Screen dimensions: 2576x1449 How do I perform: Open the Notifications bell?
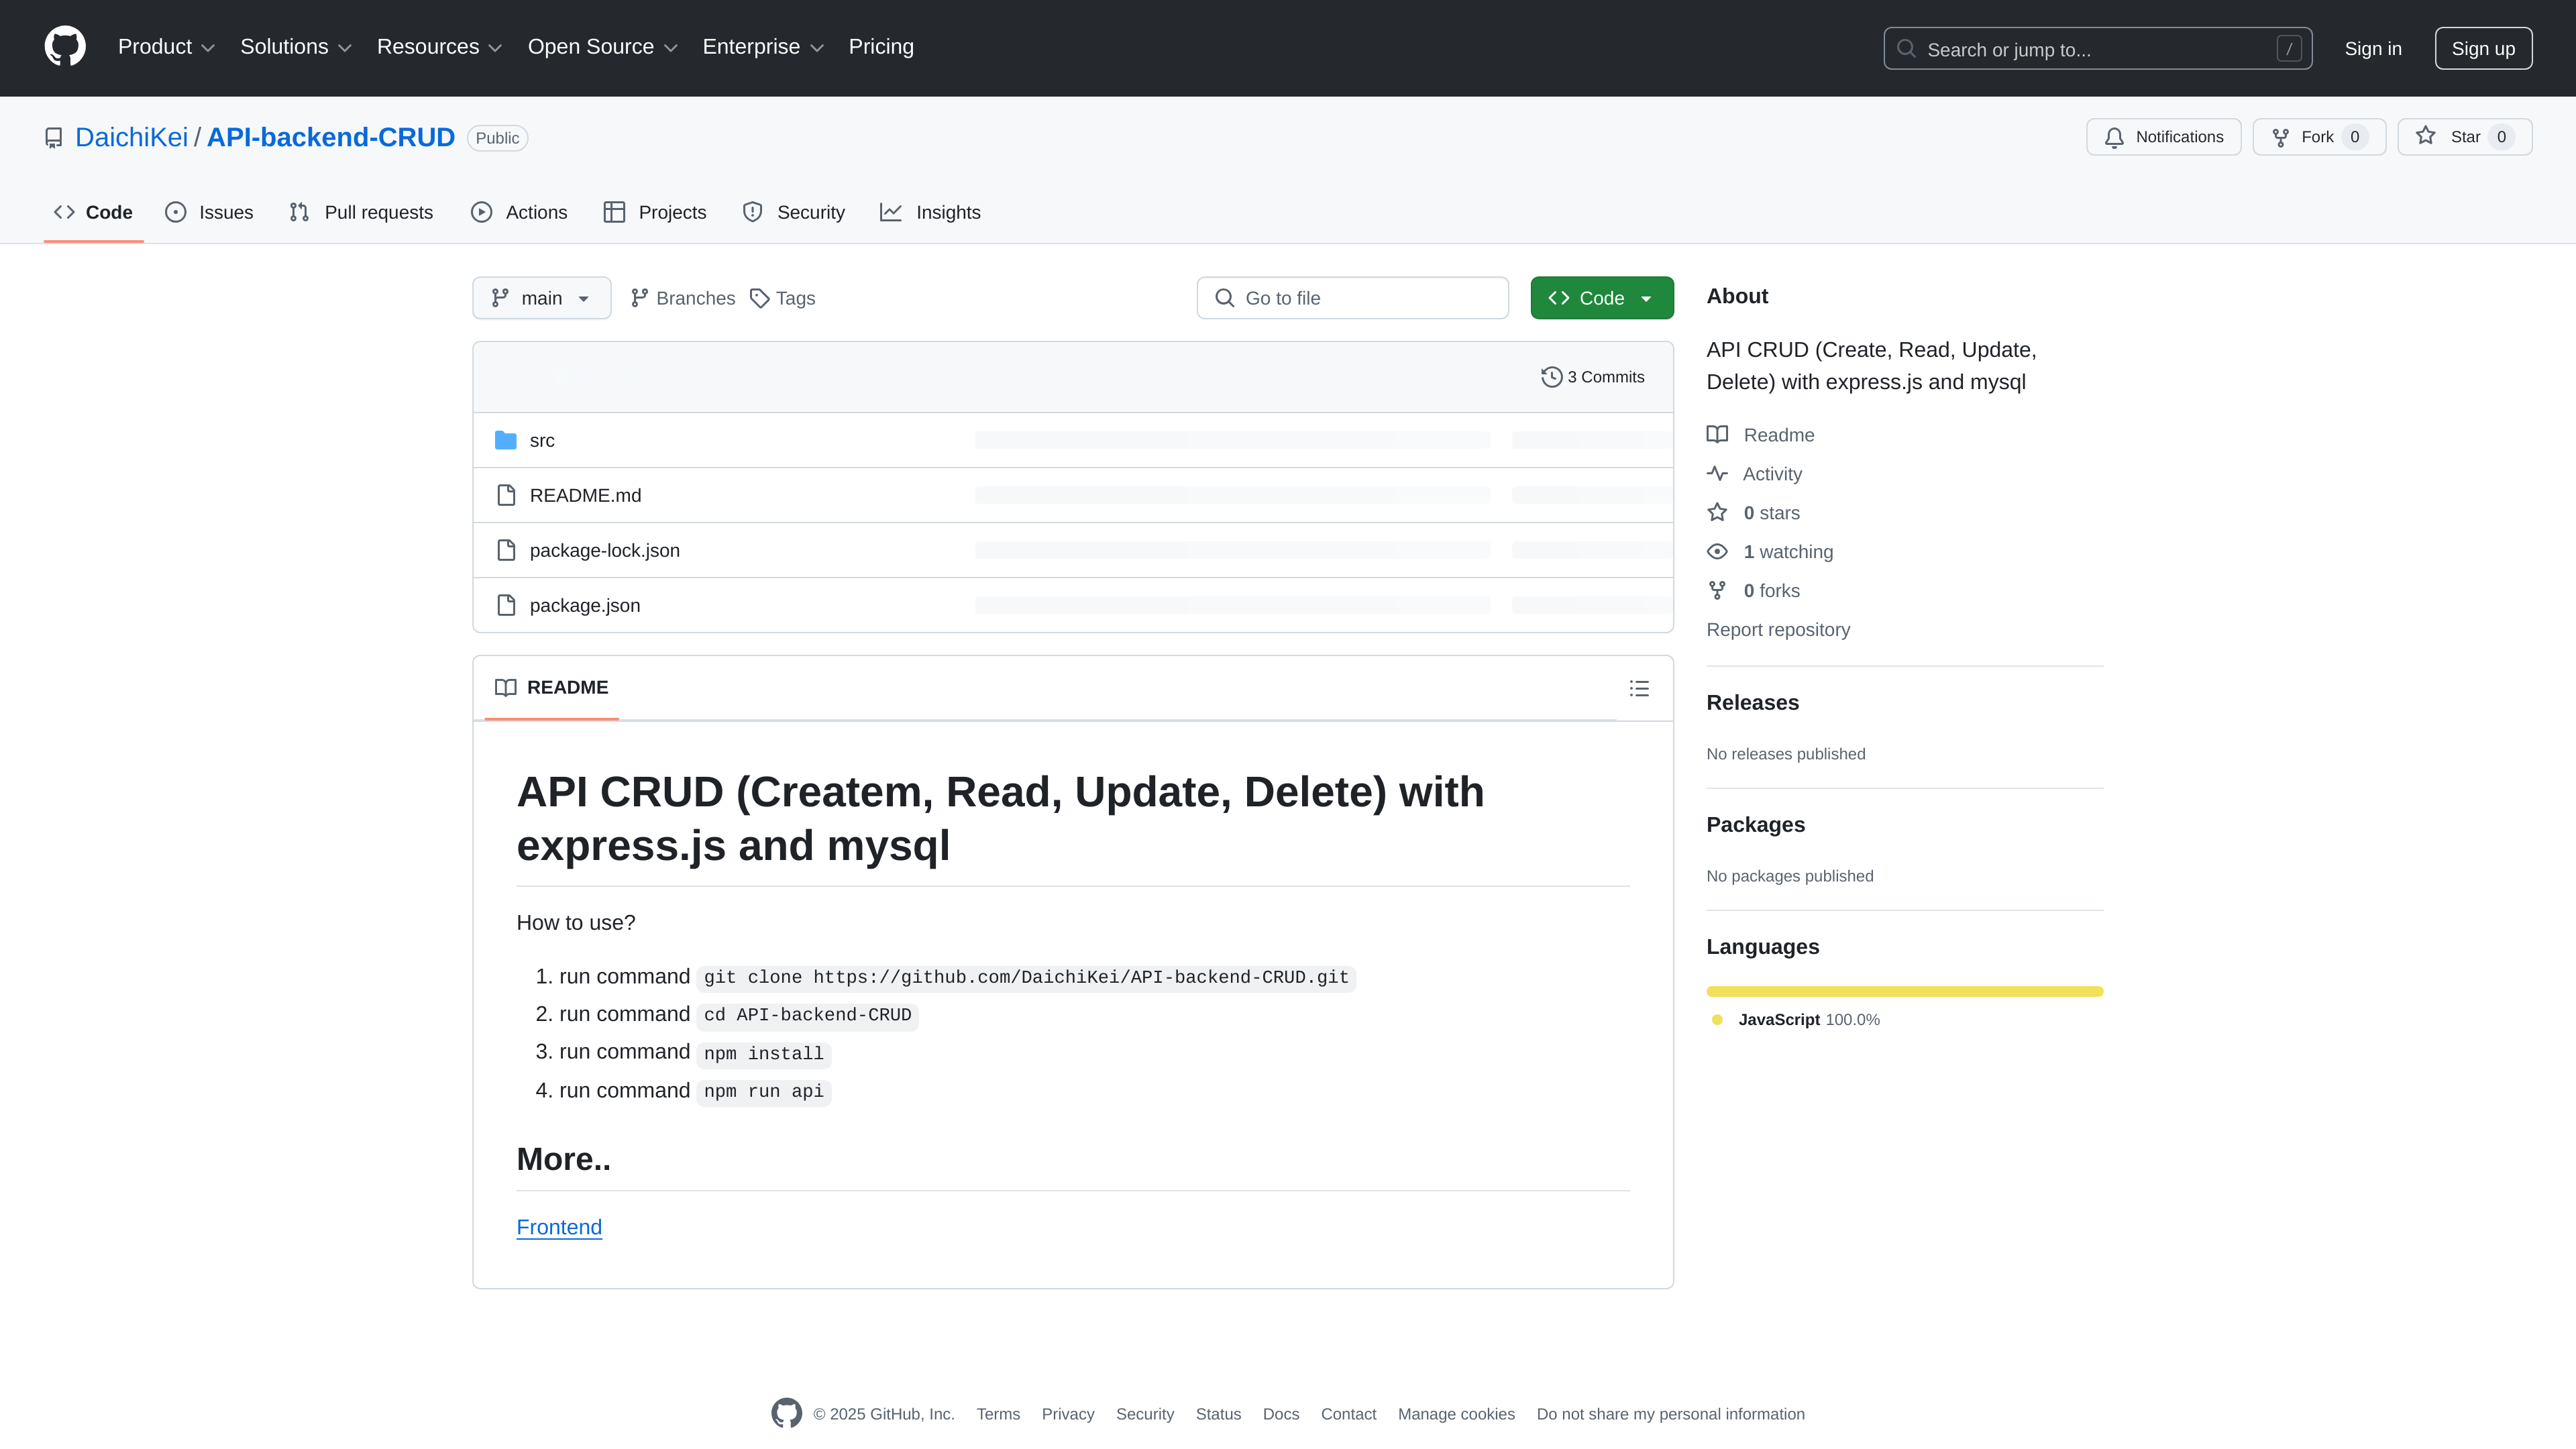tap(2113, 137)
